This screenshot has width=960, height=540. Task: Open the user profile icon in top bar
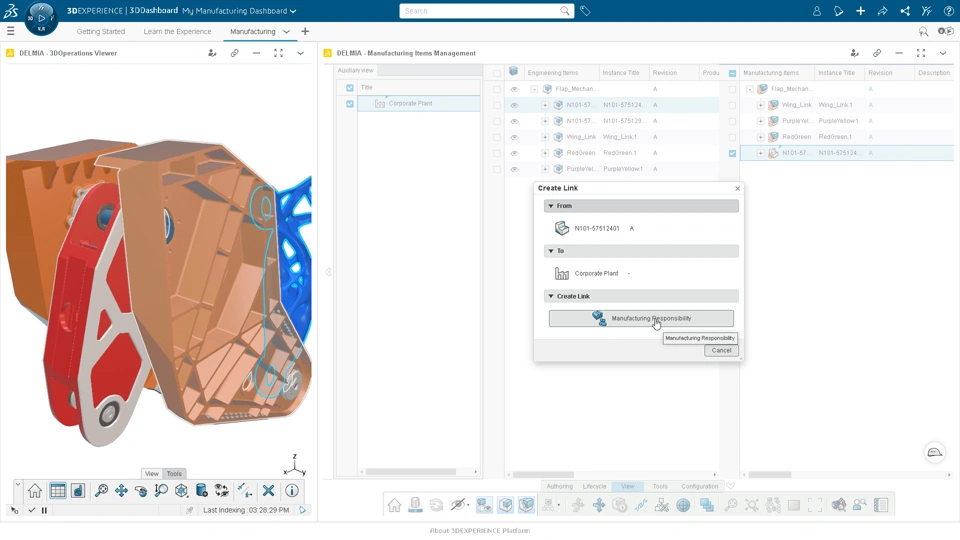[816, 11]
